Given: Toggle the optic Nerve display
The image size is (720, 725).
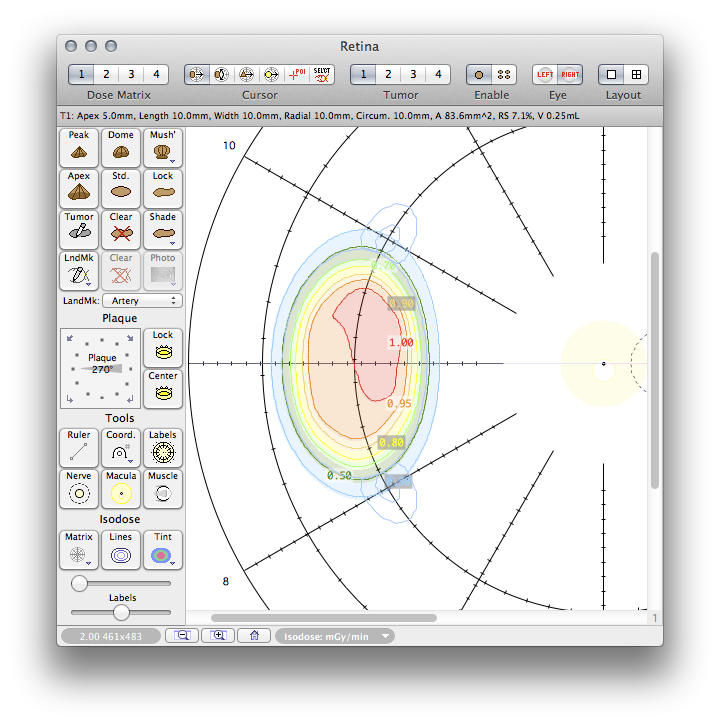Looking at the screenshot, I should [x=79, y=489].
